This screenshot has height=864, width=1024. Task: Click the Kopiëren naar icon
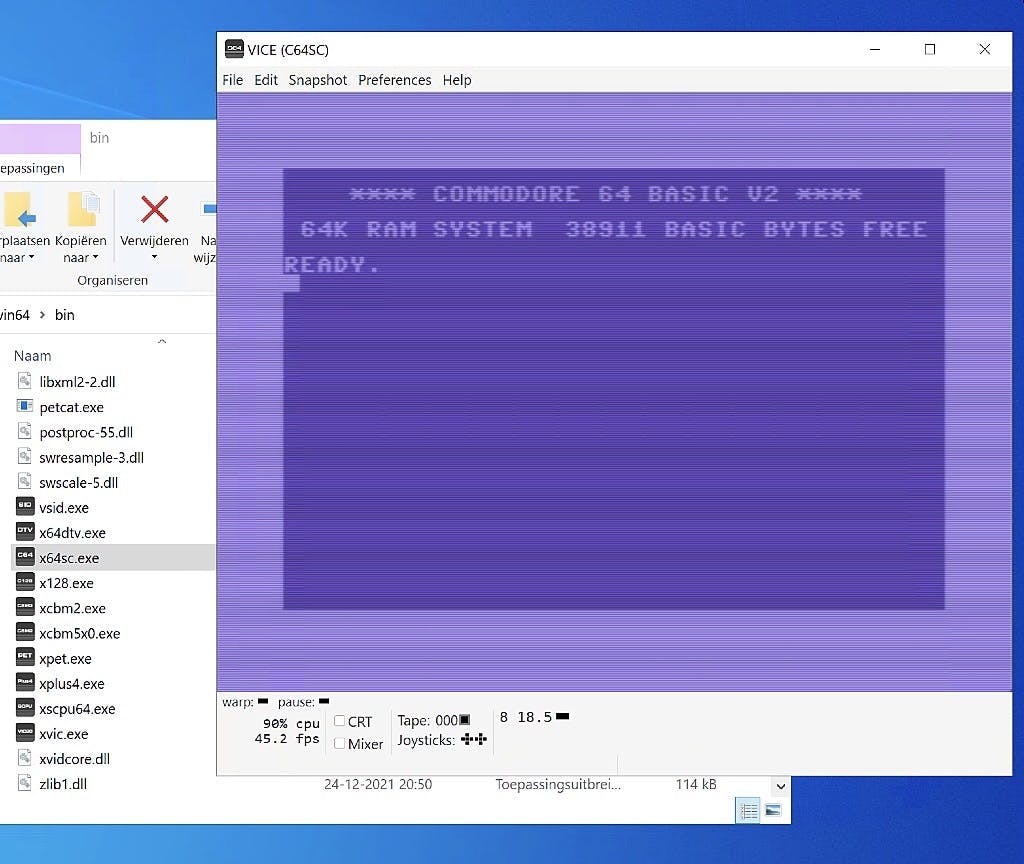[x=84, y=210]
